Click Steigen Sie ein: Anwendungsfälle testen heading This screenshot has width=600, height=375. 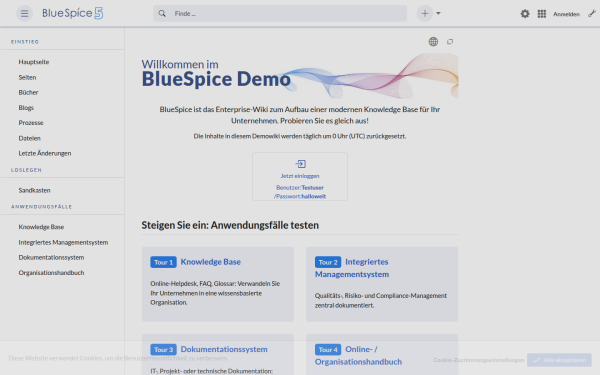pos(230,225)
